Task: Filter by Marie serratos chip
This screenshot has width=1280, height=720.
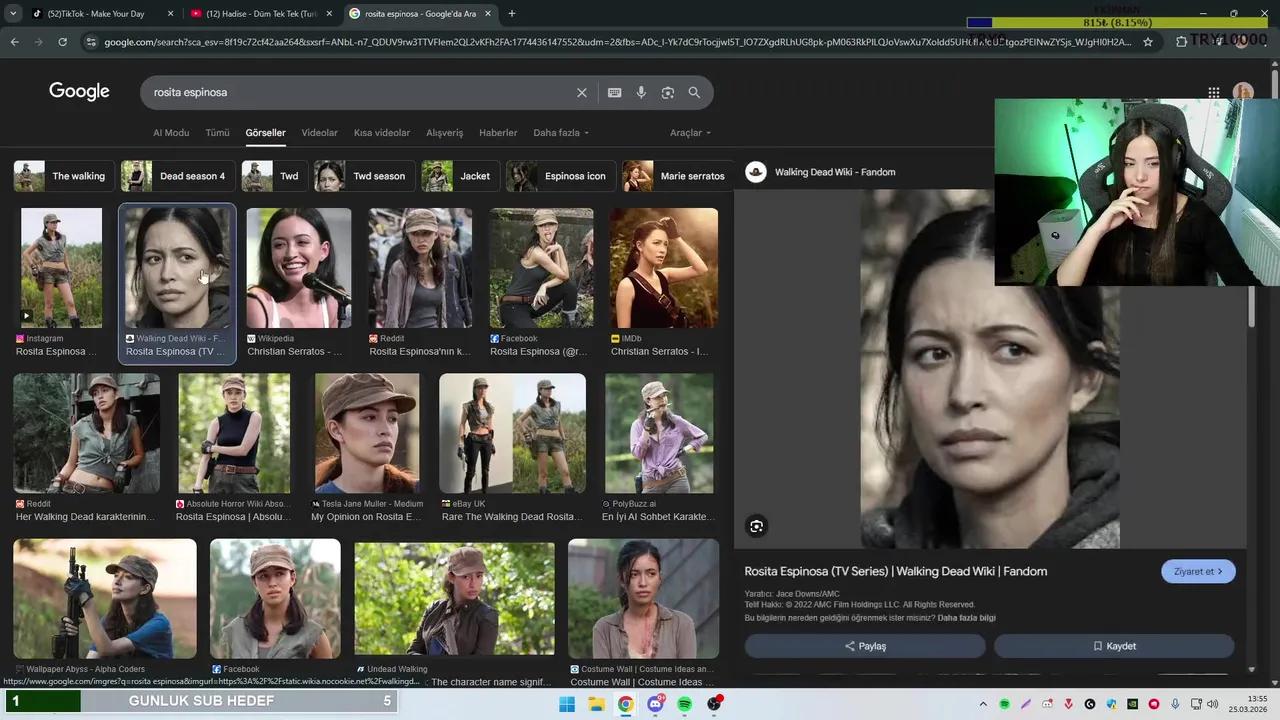Action: (677, 176)
